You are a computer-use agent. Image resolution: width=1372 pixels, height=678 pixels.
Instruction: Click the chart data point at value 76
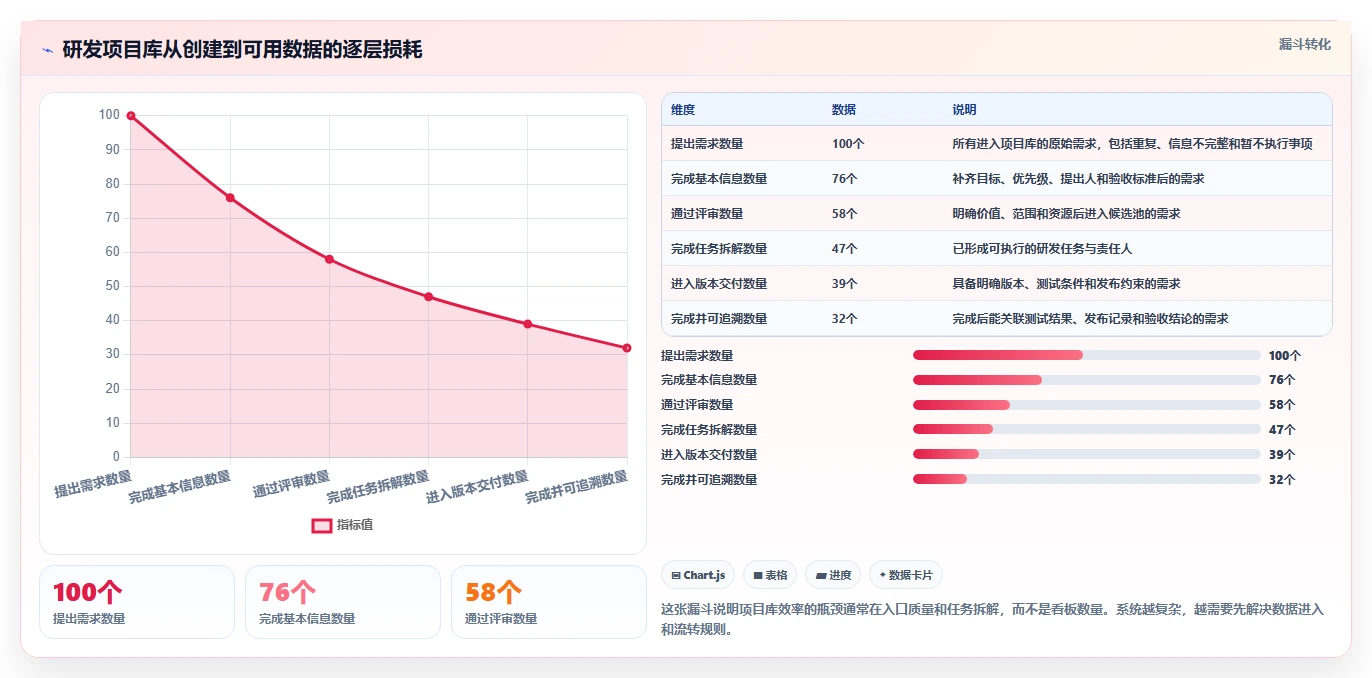pyautogui.click(x=230, y=198)
